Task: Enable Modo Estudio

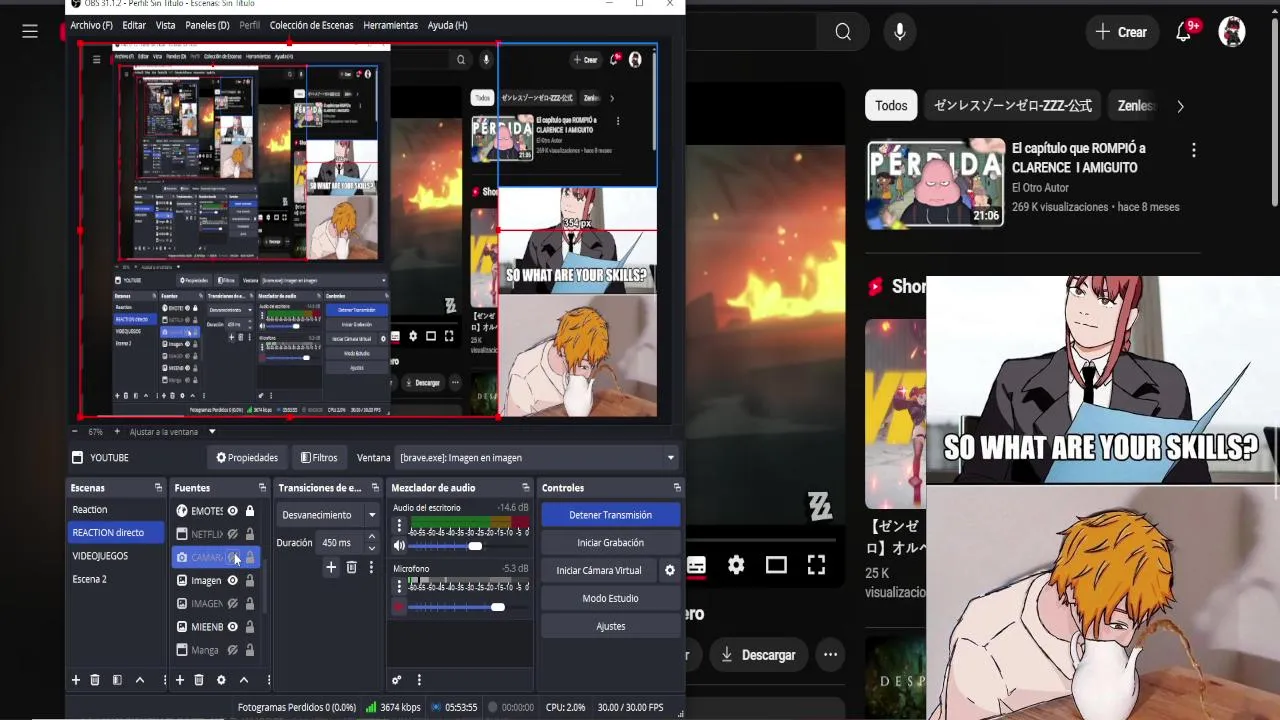Action: [x=610, y=598]
